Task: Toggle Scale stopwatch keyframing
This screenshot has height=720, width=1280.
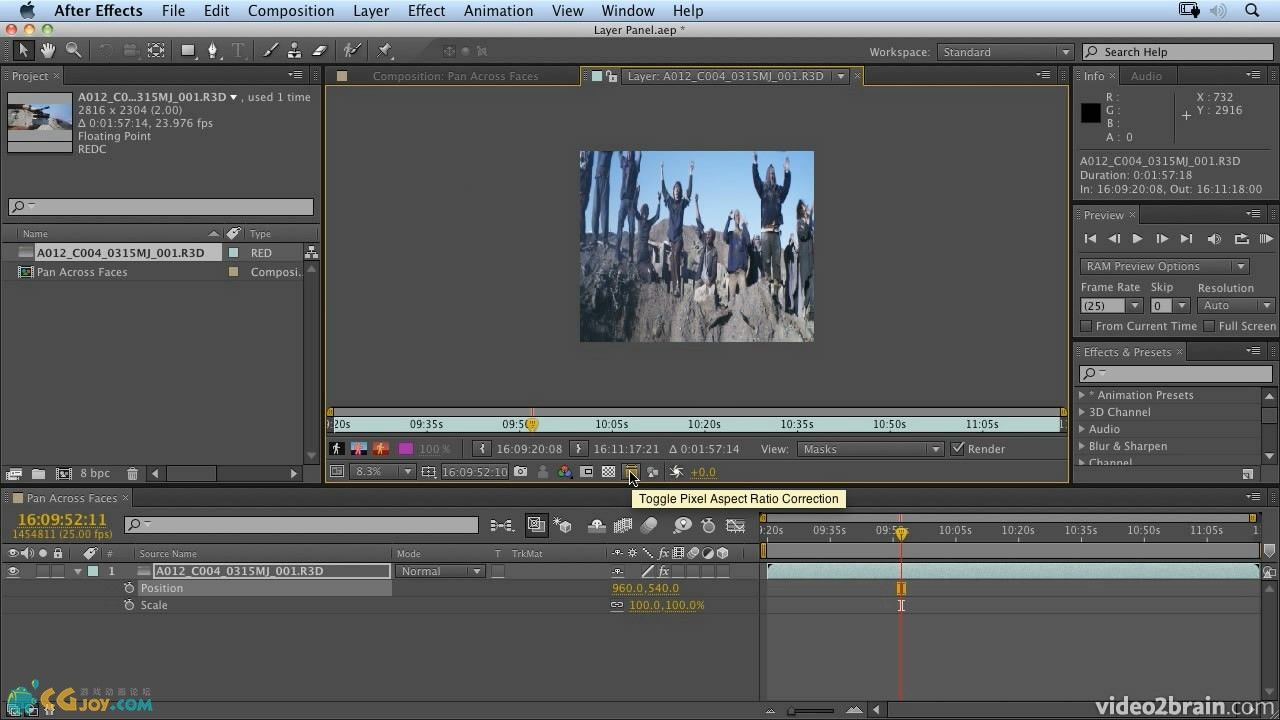Action: pos(129,605)
